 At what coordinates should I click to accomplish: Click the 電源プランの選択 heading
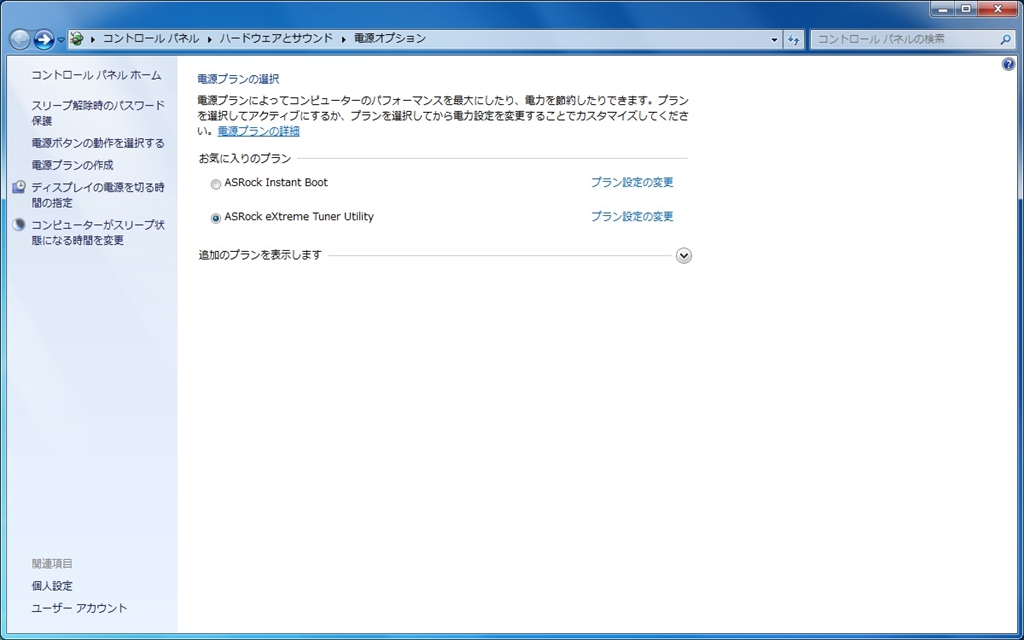(x=238, y=79)
